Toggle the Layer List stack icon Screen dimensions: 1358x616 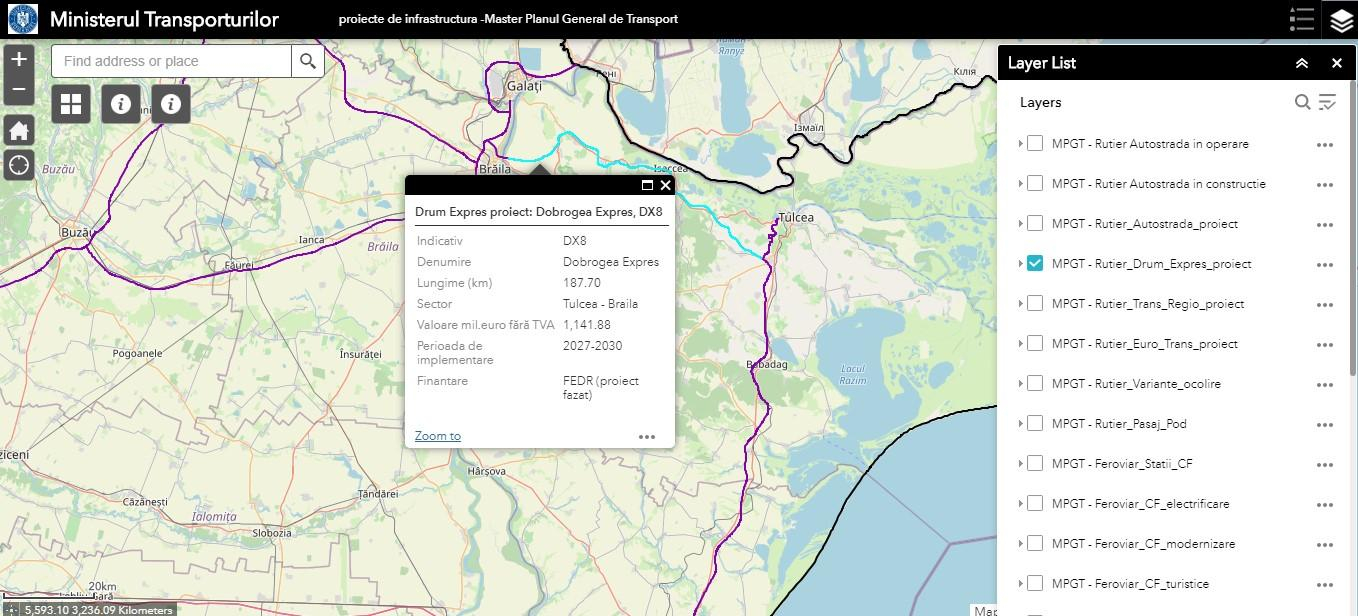coord(1340,20)
